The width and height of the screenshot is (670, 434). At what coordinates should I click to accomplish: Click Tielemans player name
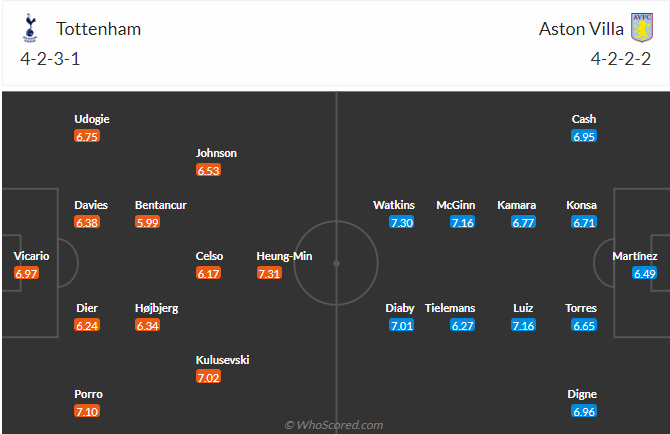pyautogui.click(x=450, y=308)
